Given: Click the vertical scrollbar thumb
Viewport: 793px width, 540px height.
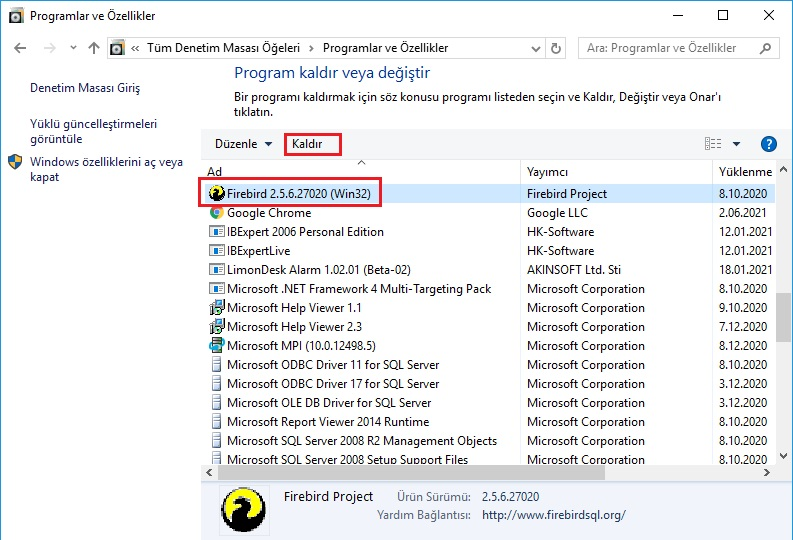Looking at the screenshot, I should click(783, 318).
